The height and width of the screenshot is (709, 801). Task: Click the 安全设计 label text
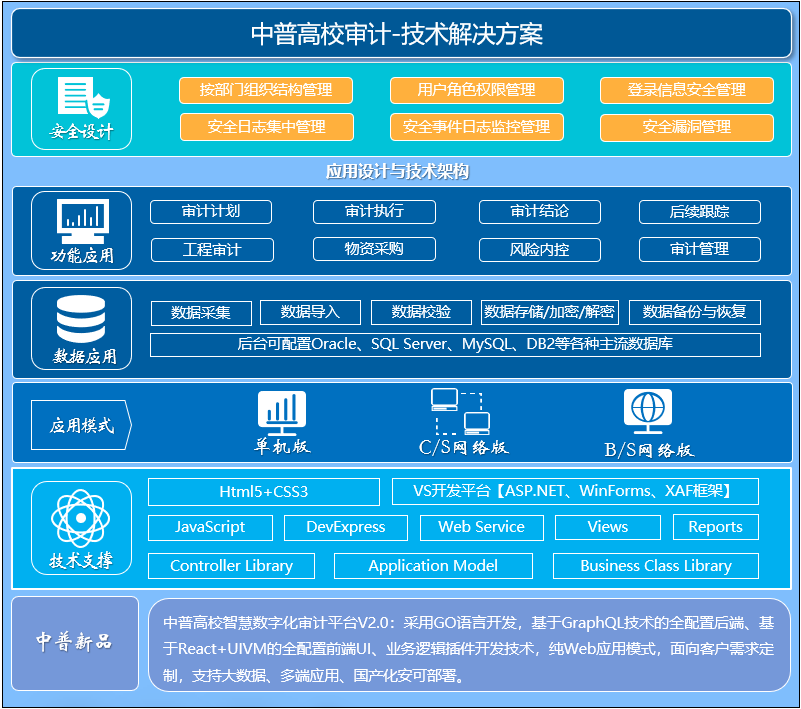82,132
